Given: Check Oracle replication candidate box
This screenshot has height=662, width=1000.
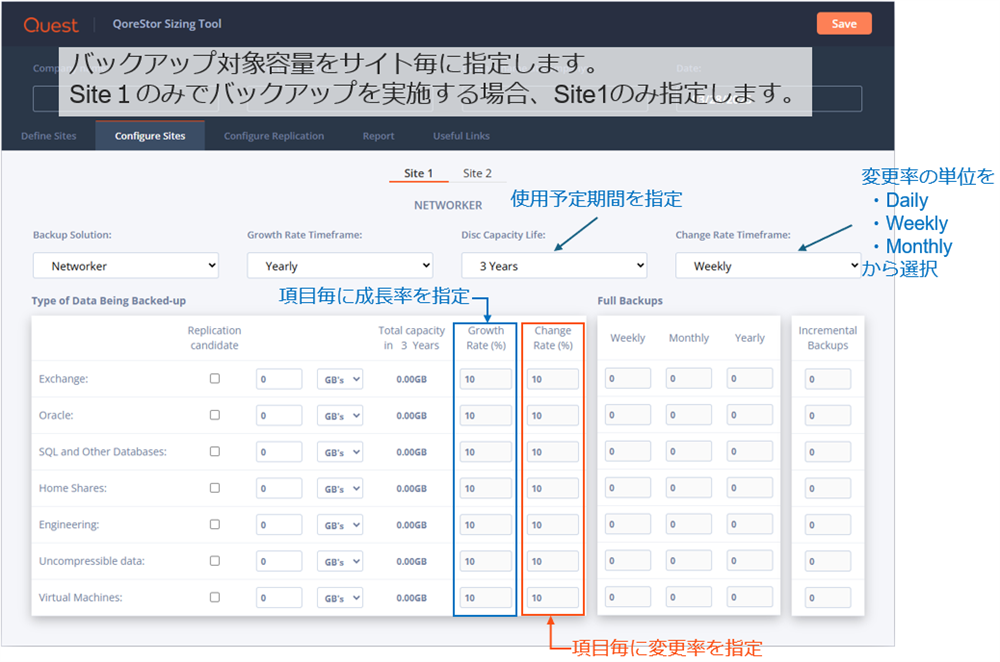Looking at the screenshot, I should pyautogui.click(x=215, y=415).
